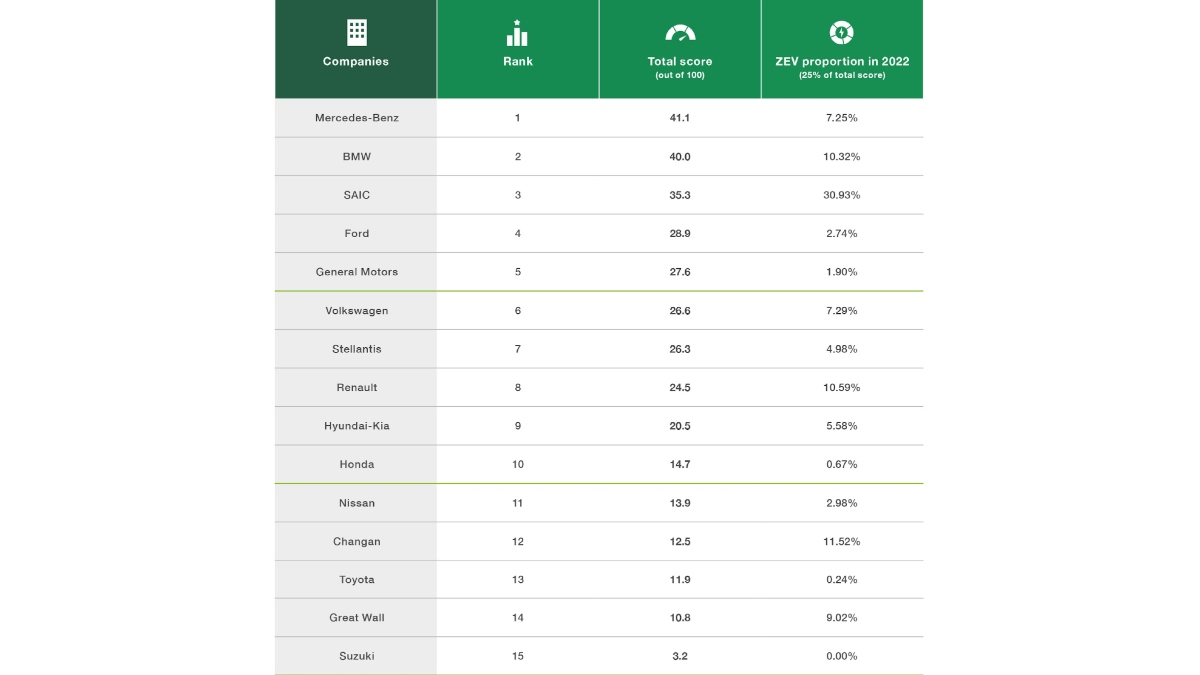
Task: Click Renault's 10.59% ZEV proportion
Action: click(x=842, y=388)
